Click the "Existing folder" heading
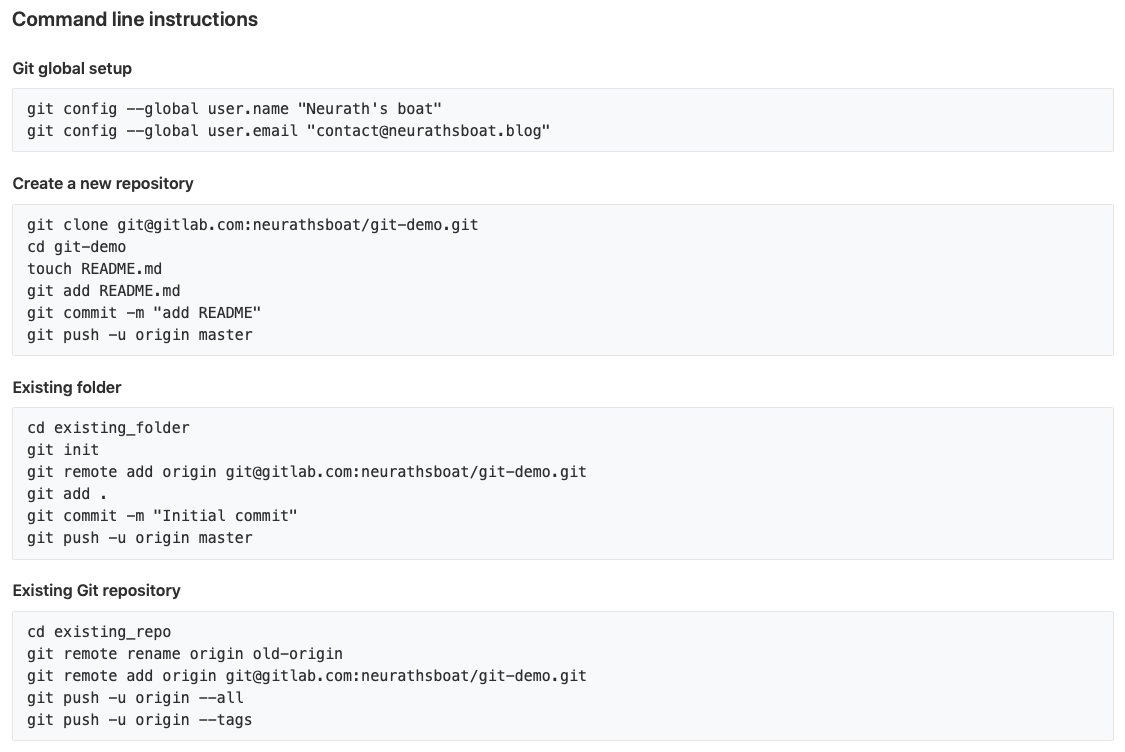 pos(67,387)
